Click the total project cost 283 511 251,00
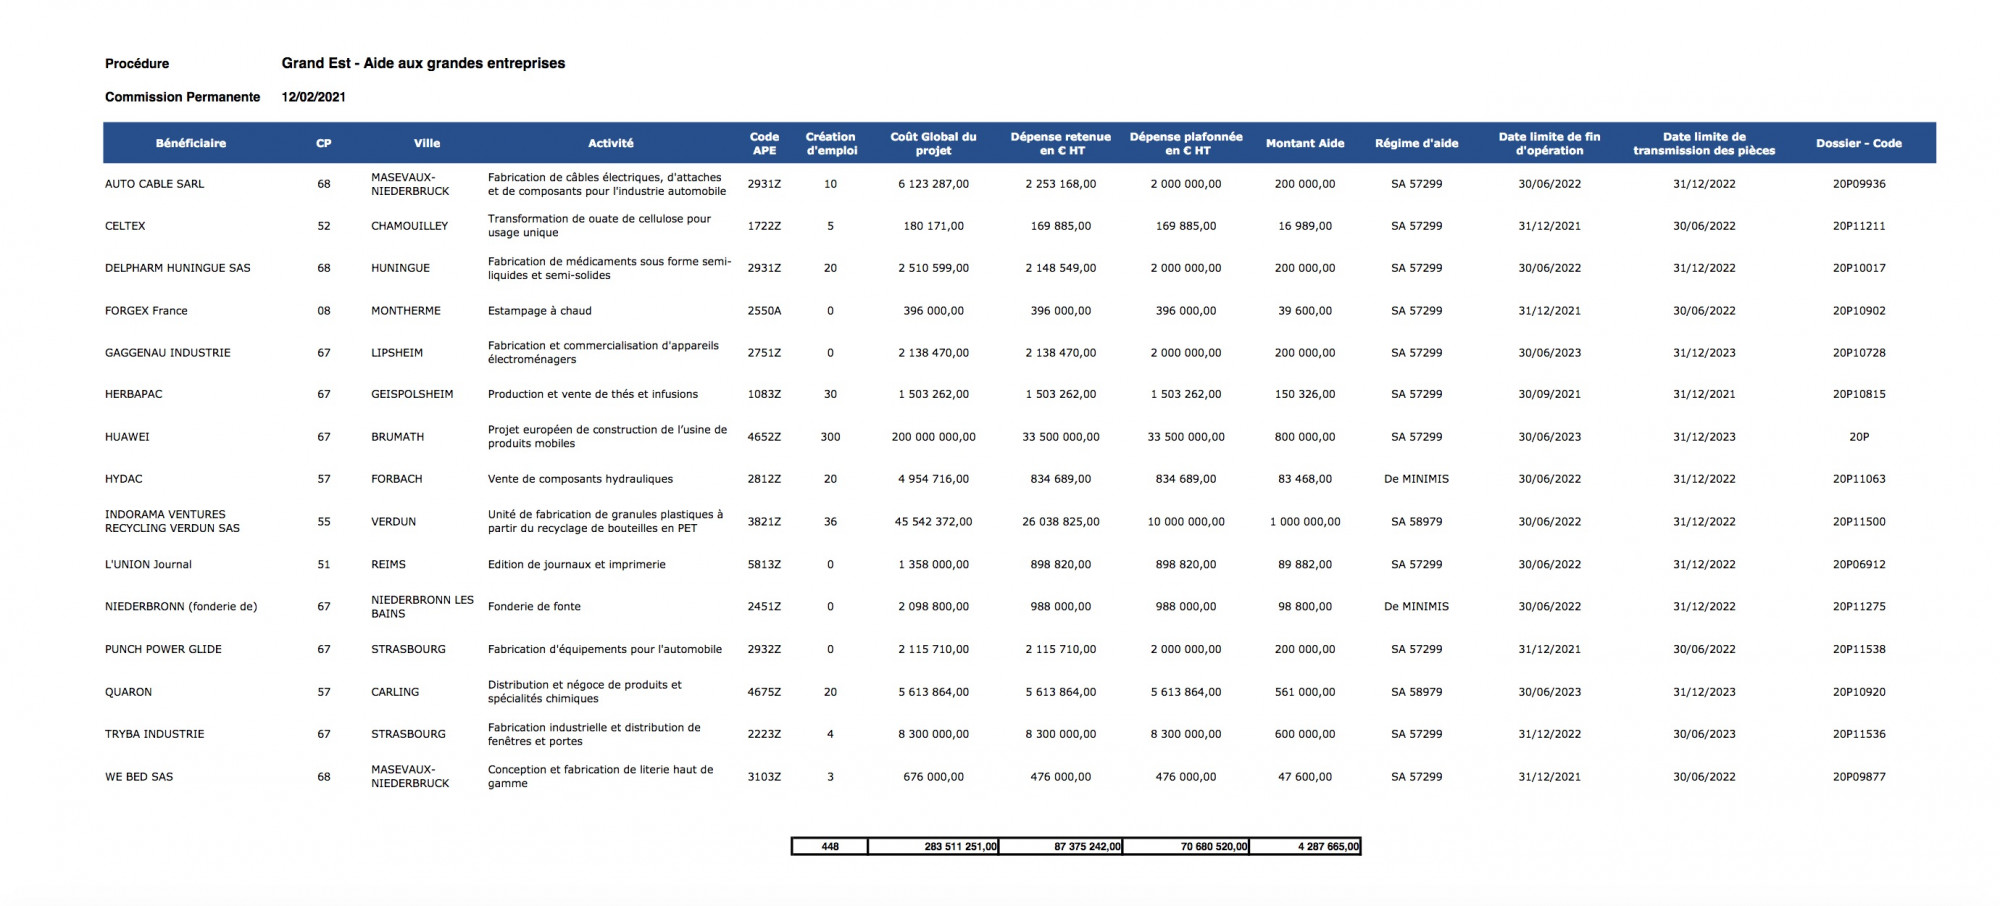This screenshot has height=906, width=2000. point(960,846)
